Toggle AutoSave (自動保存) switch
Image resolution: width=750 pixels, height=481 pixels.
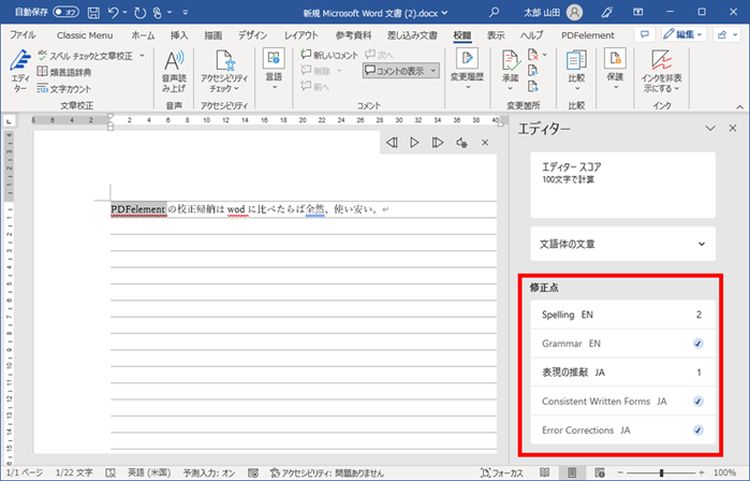click(x=66, y=12)
